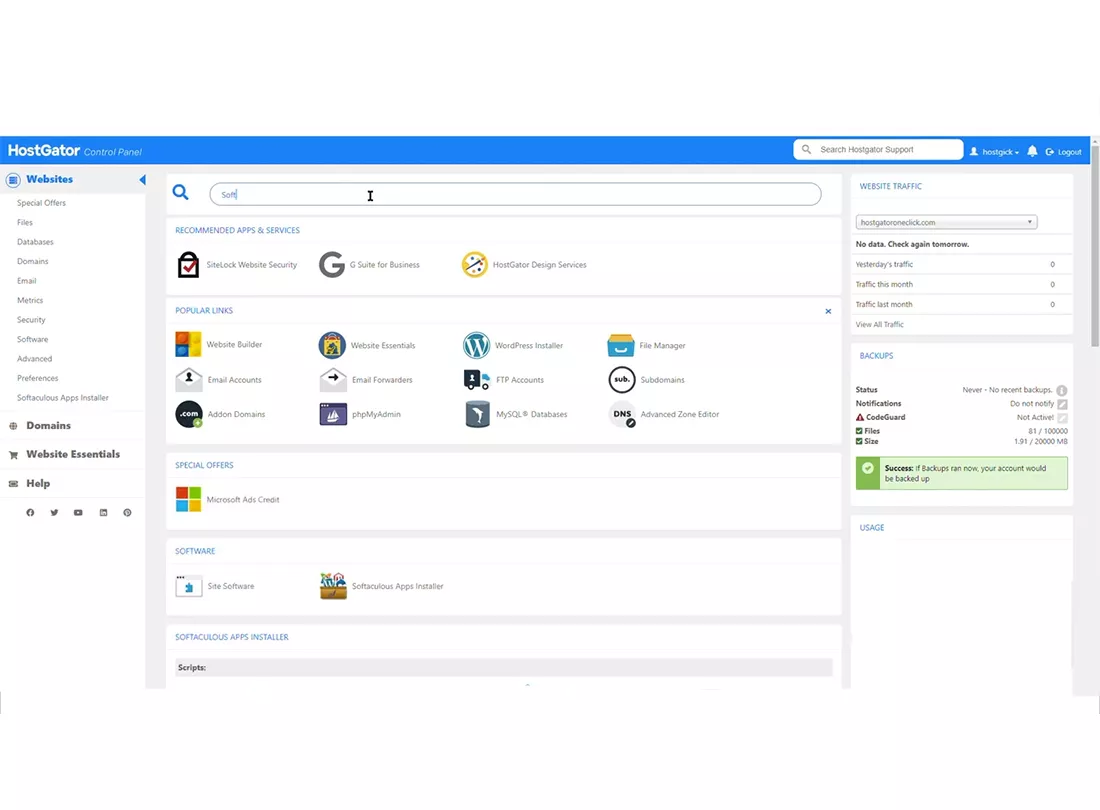Open Twitter social icon in sidebar
This screenshot has width=1100, height=810.
point(54,513)
